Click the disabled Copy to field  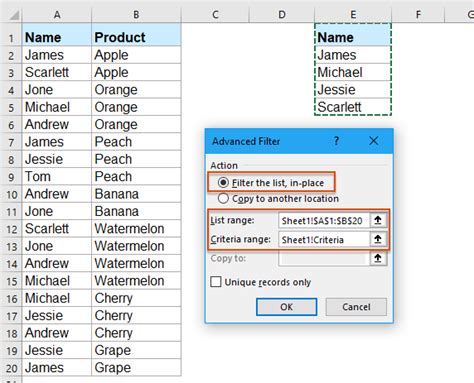coord(324,258)
